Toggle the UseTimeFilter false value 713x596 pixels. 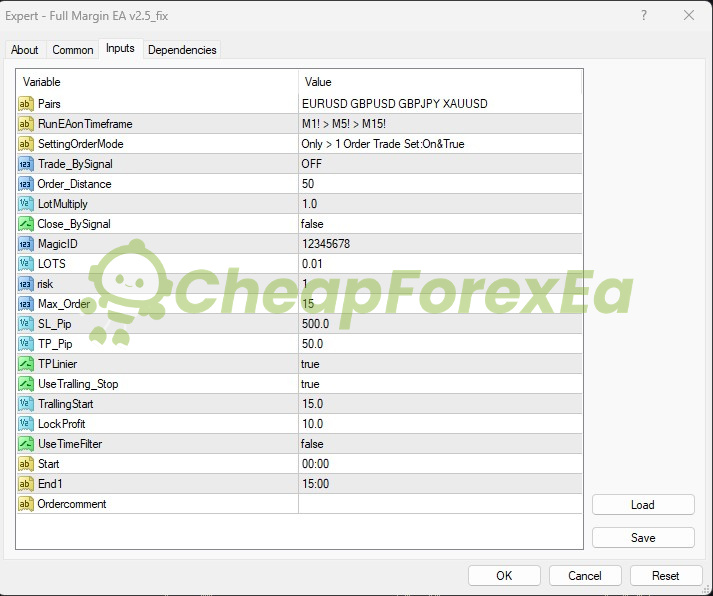440,444
